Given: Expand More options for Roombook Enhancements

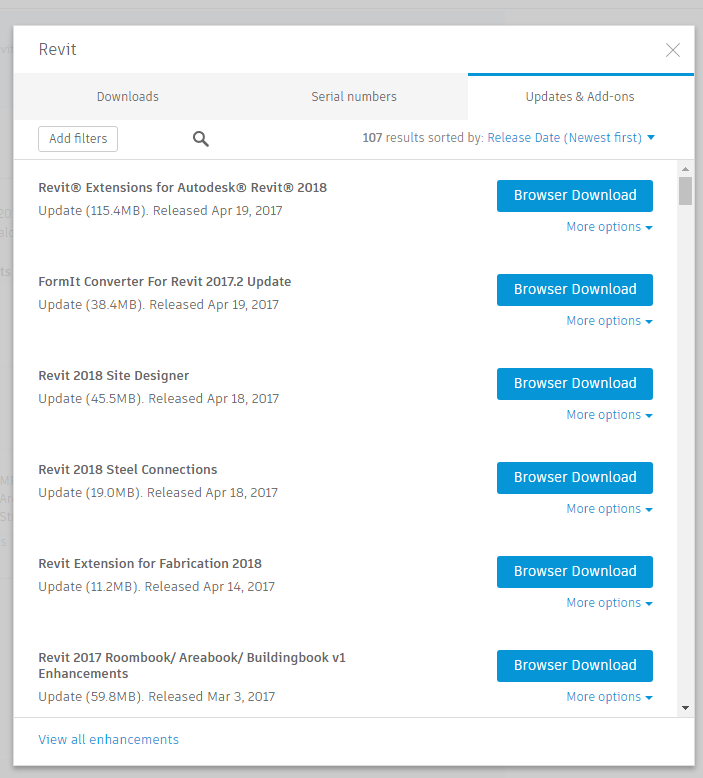Looking at the screenshot, I should 609,697.
